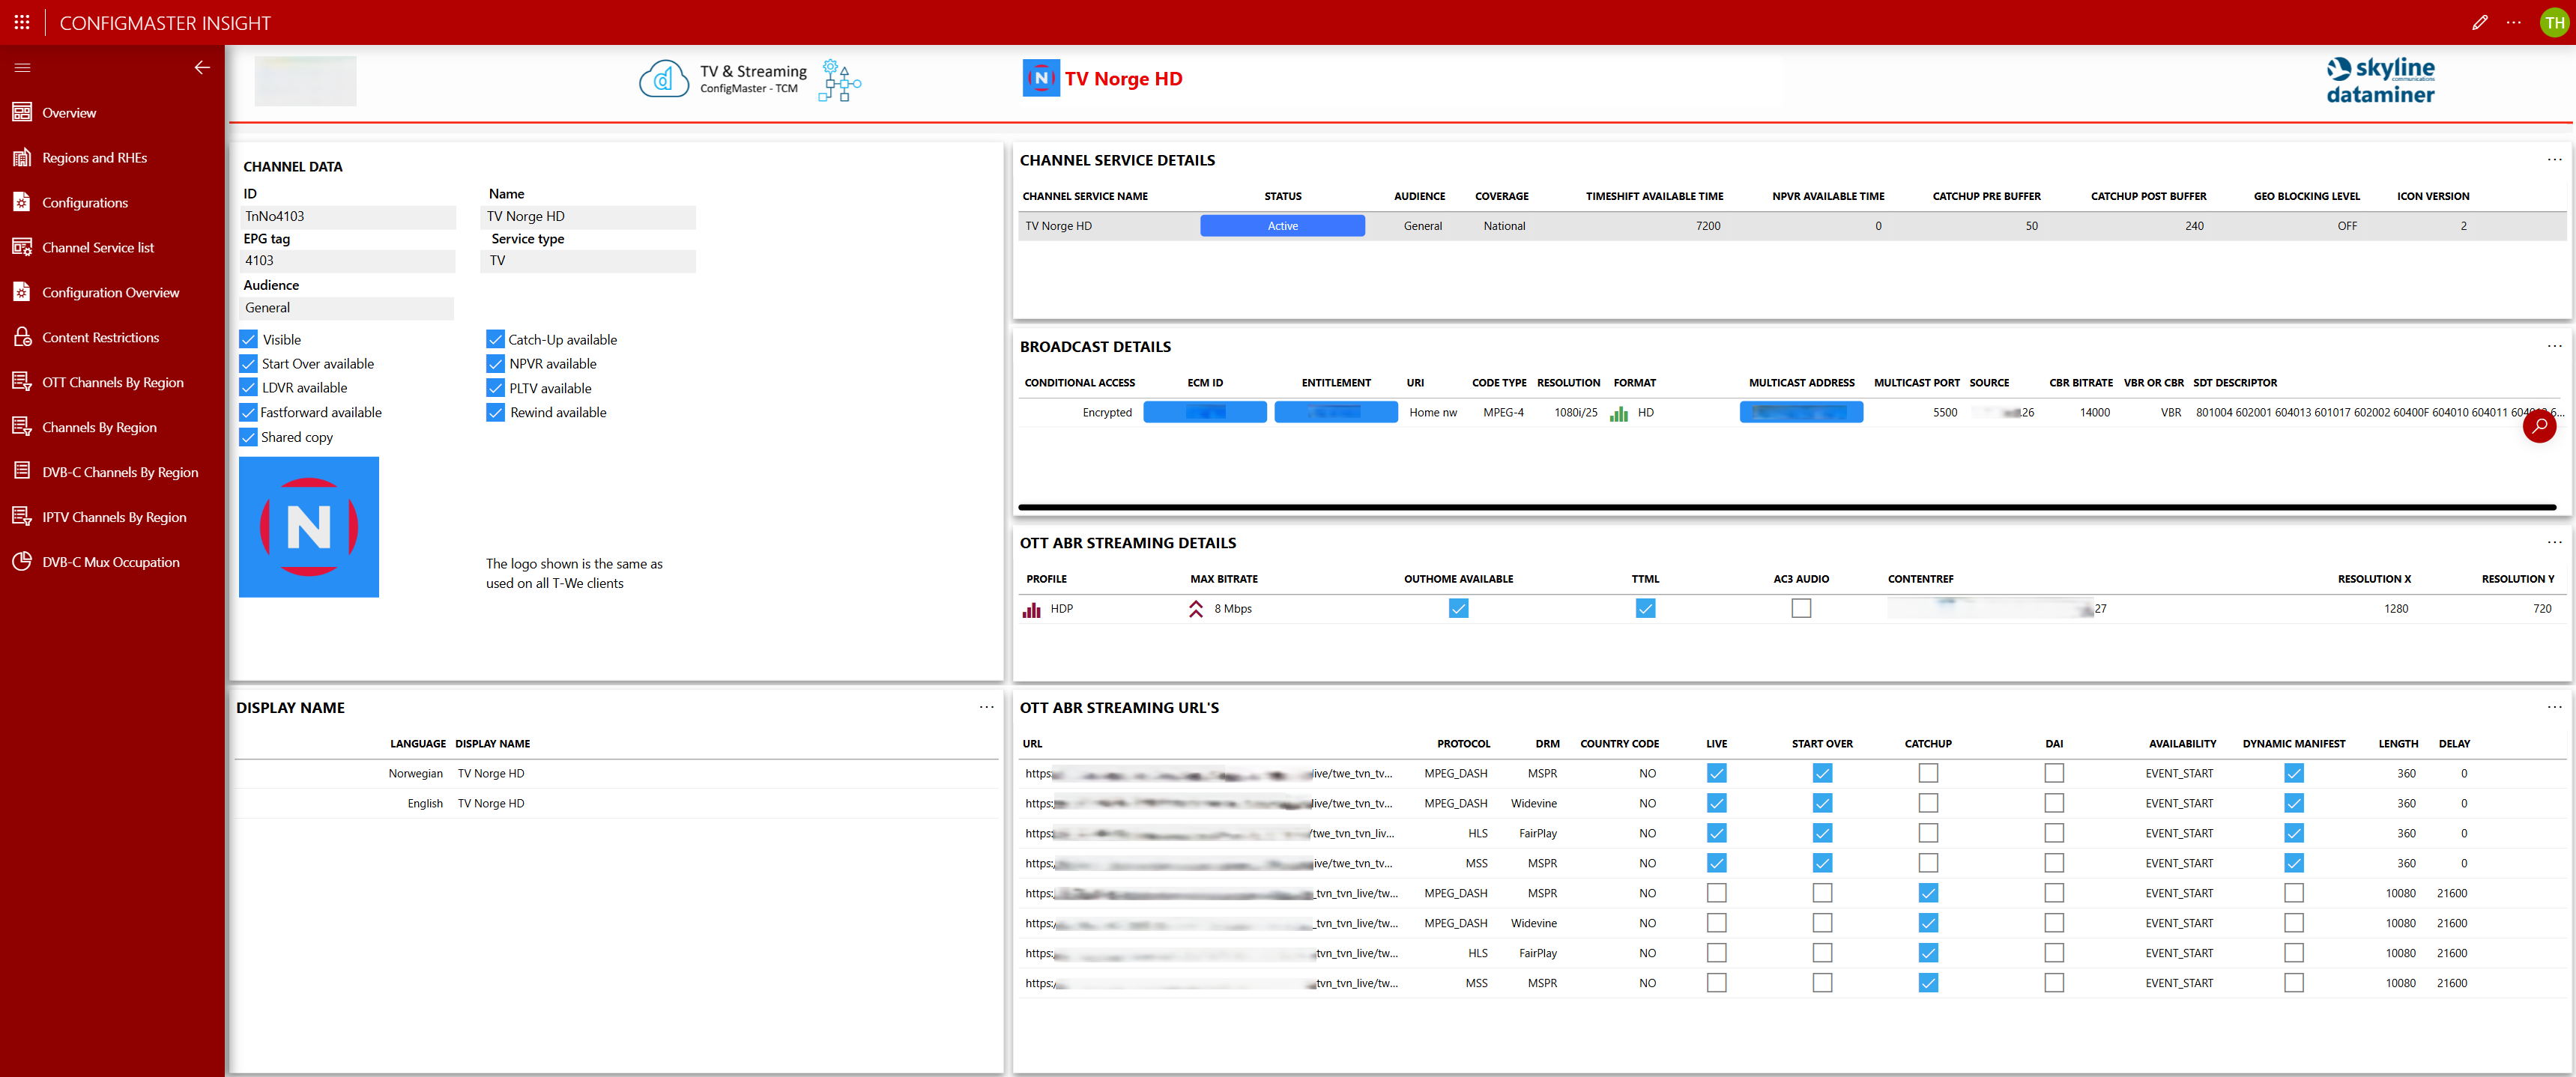Viewport: 2576px width, 1077px height.
Task: Click the HDP profile bar chart icon
Action: 1032,609
